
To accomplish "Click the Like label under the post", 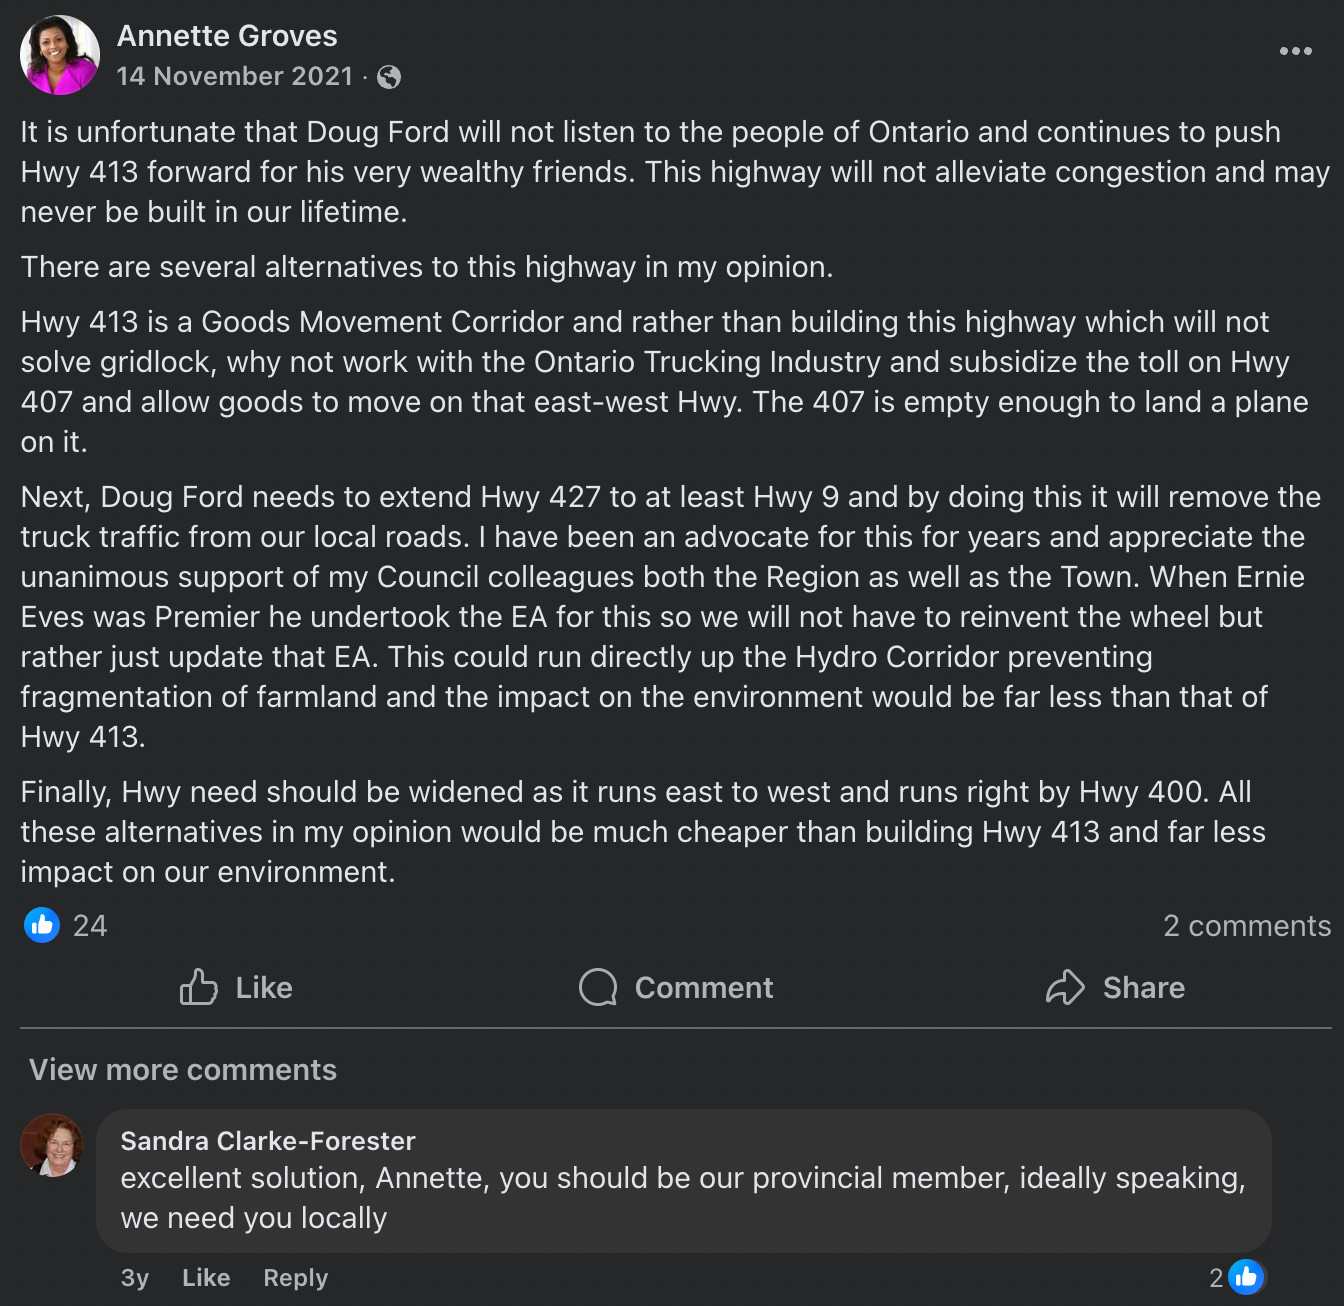I will click(264, 988).
